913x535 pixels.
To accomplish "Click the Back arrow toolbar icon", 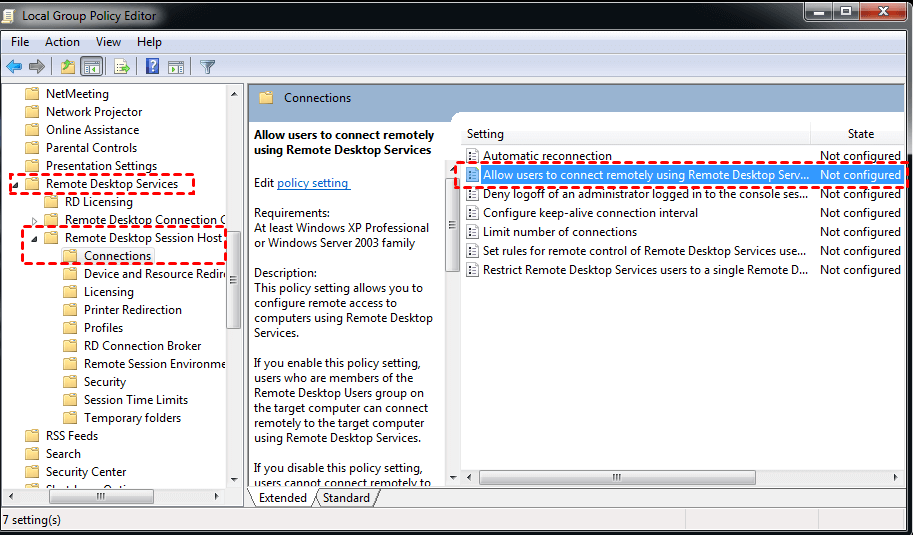I will point(14,67).
